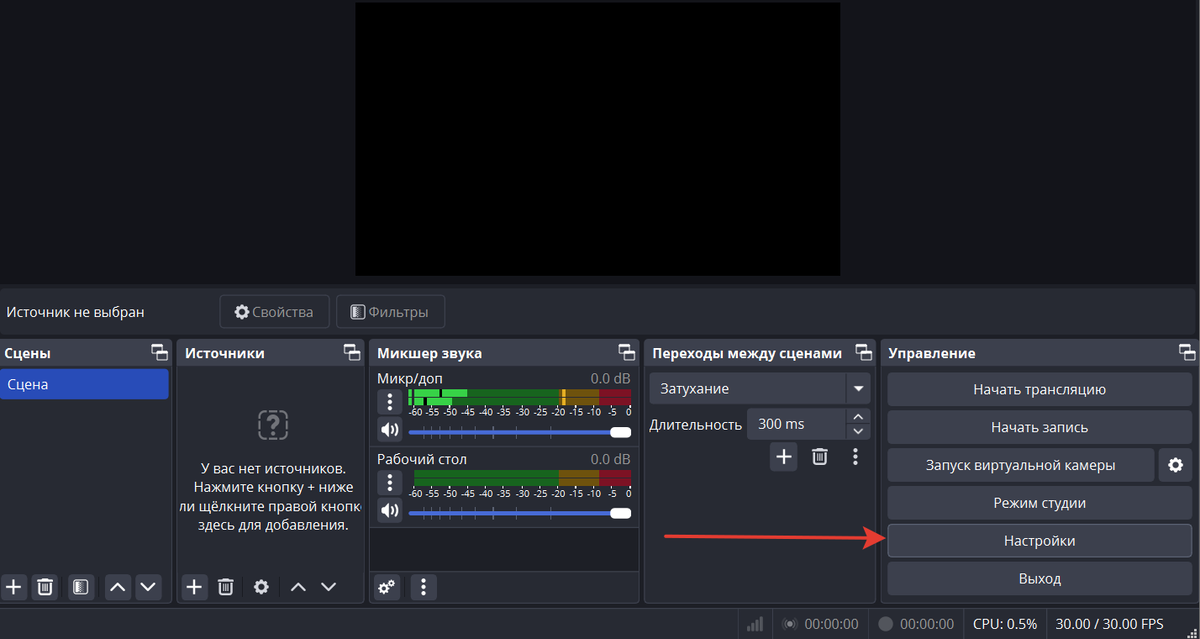1200x639 pixels.
Task: Click Начать запись button
Action: 1040,427
